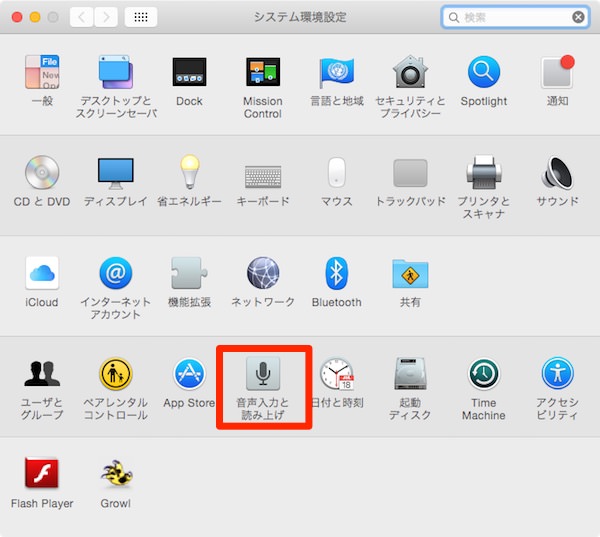600x537 pixels.
Task: Open 日付と時刻 preferences
Action: [336, 373]
